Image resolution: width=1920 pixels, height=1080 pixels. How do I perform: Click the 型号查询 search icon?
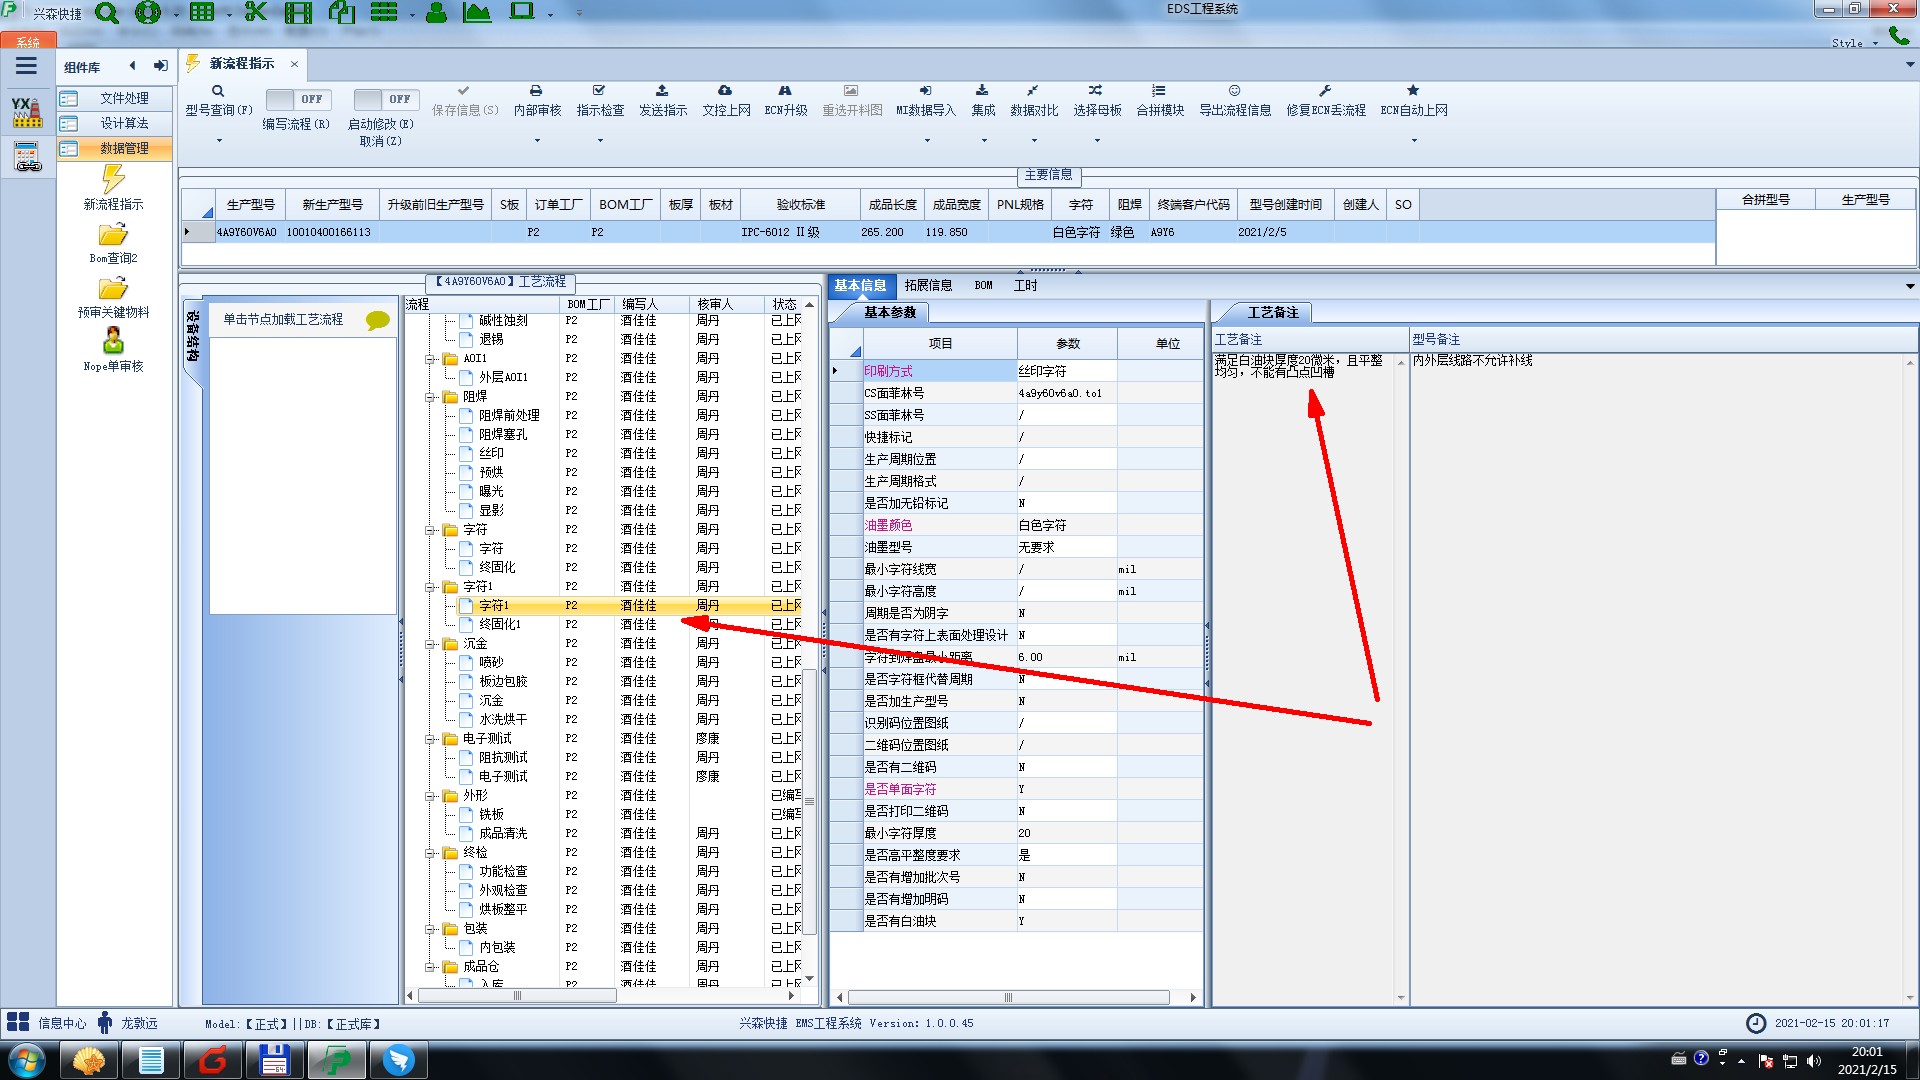pos(218,91)
